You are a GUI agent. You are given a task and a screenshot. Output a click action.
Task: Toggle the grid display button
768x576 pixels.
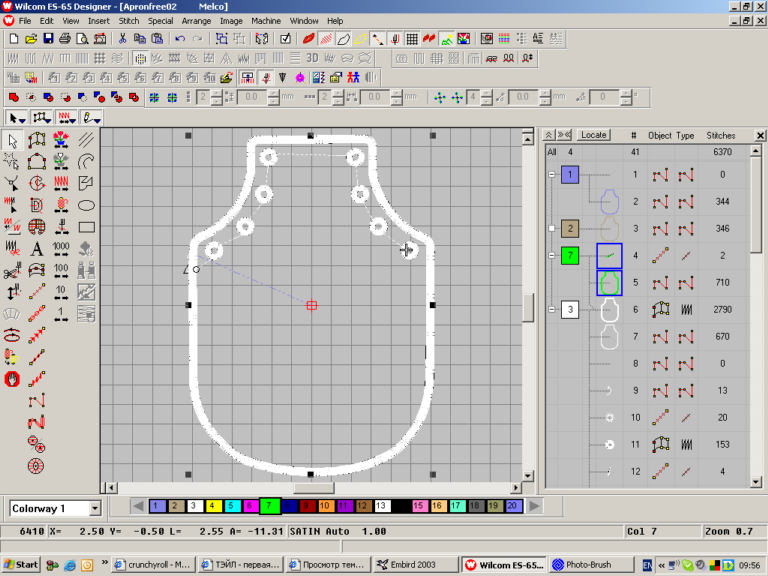[141, 58]
